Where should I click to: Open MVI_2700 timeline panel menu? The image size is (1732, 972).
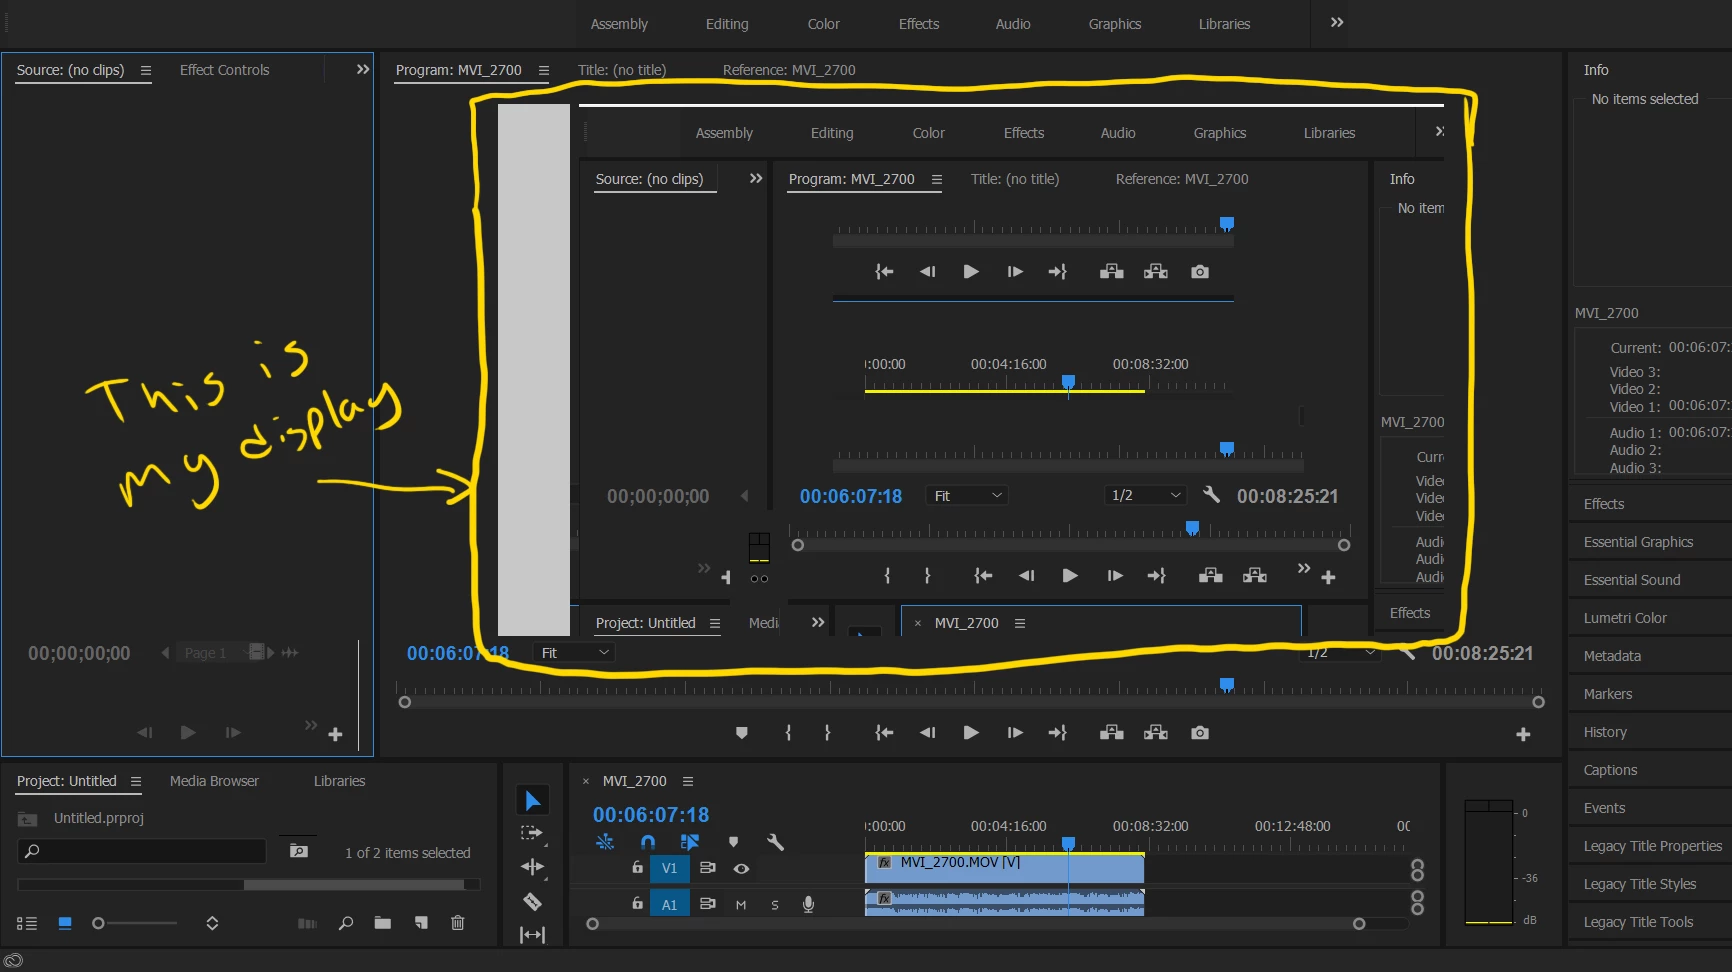tap(688, 781)
